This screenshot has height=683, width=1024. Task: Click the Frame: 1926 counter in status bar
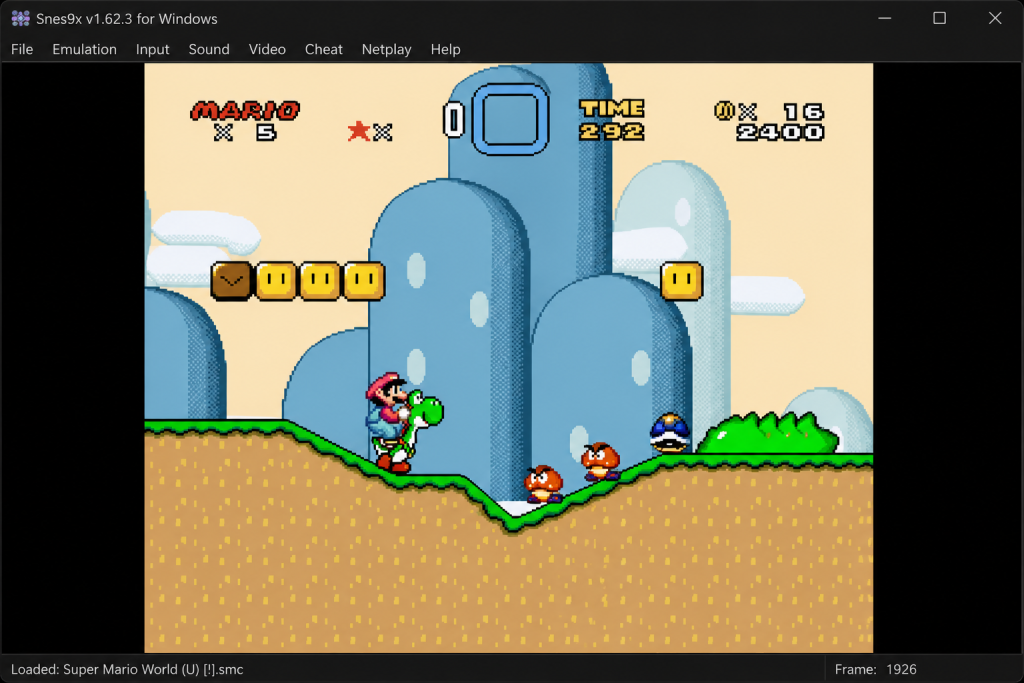click(875, 669)
